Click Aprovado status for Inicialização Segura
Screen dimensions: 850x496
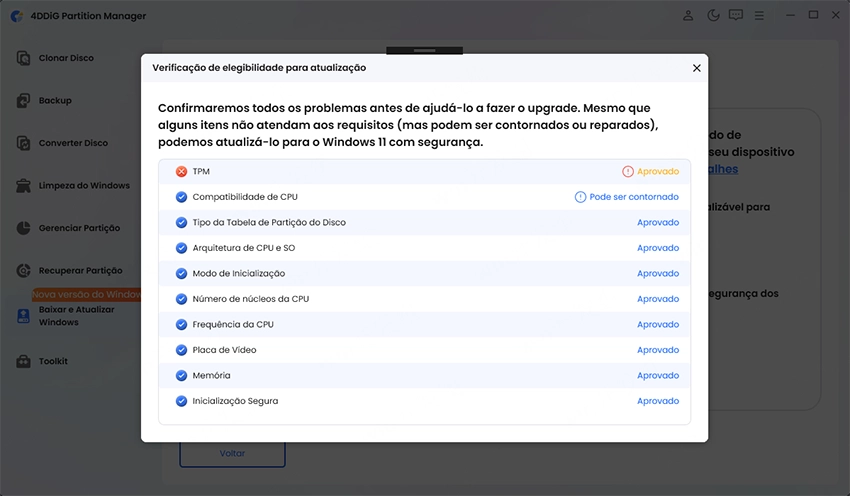[658, 401]
